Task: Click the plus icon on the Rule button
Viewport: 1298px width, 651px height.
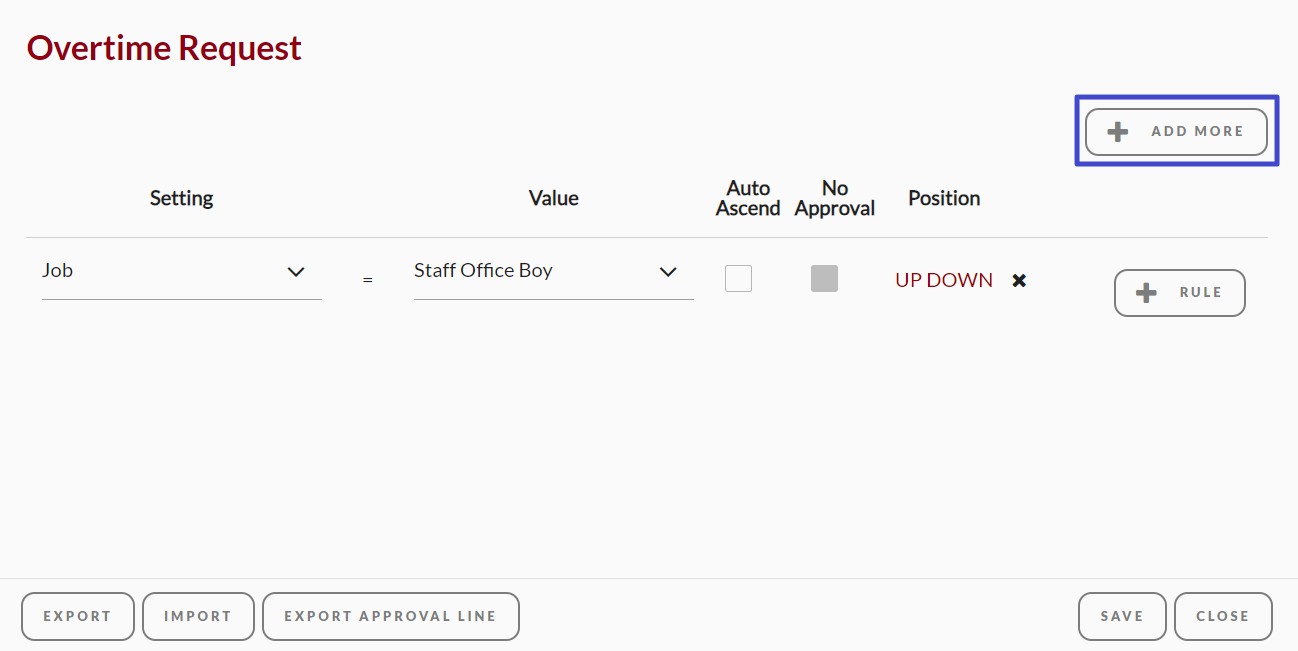Action: (x=1147, y=293)
